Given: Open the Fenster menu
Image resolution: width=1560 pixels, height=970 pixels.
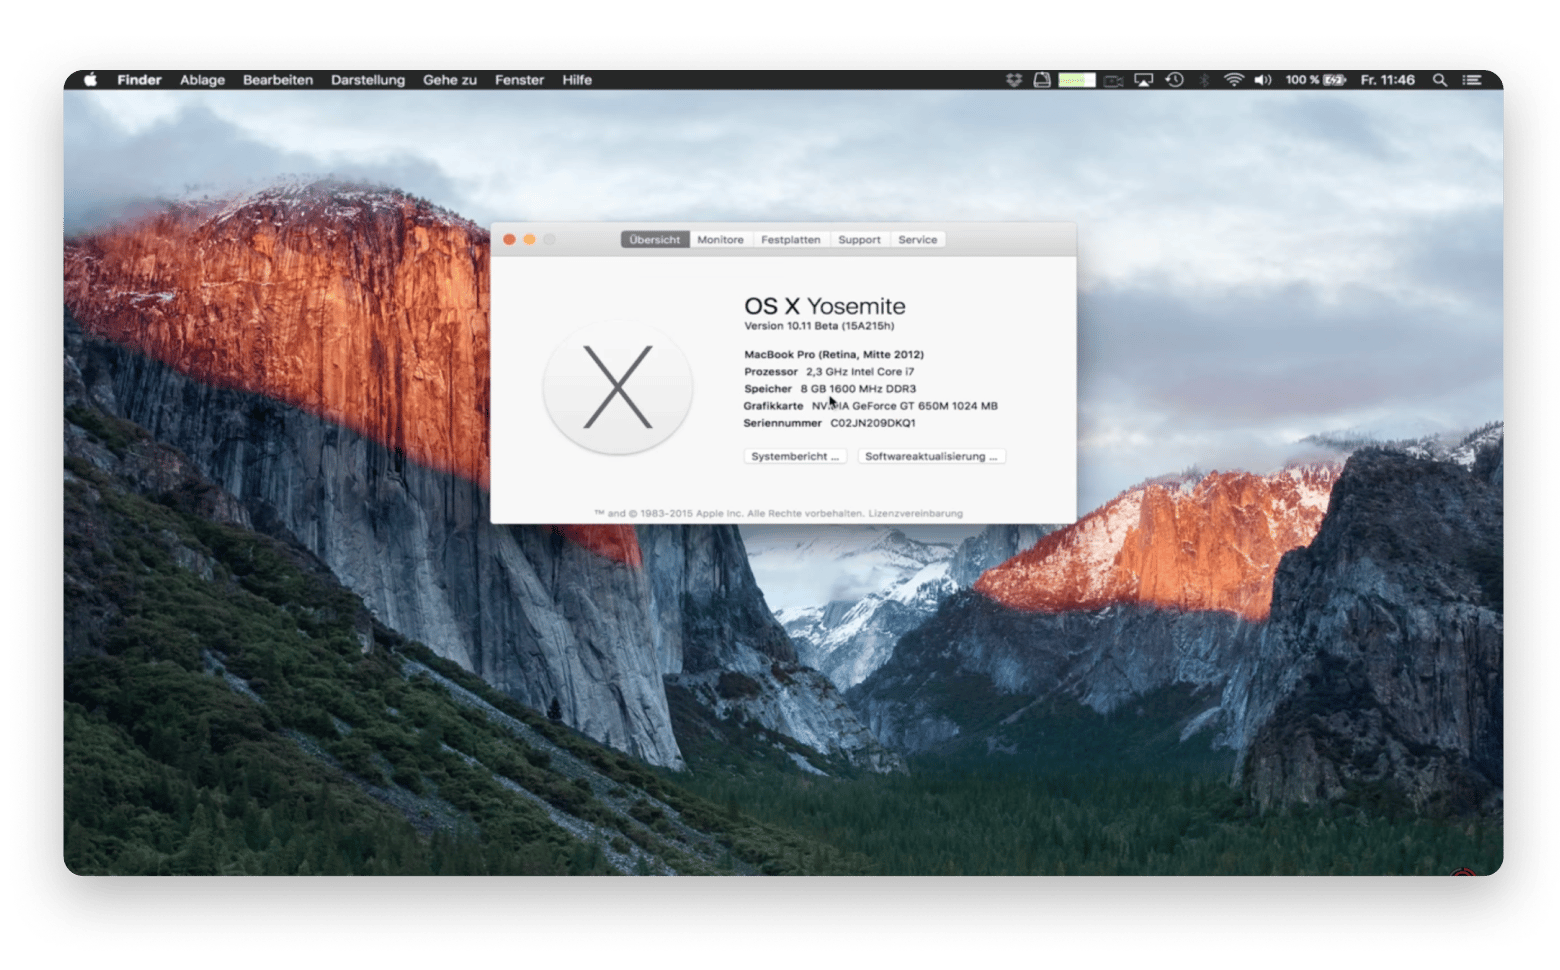Looking at the screenshot, I should [x=519, y=80].
